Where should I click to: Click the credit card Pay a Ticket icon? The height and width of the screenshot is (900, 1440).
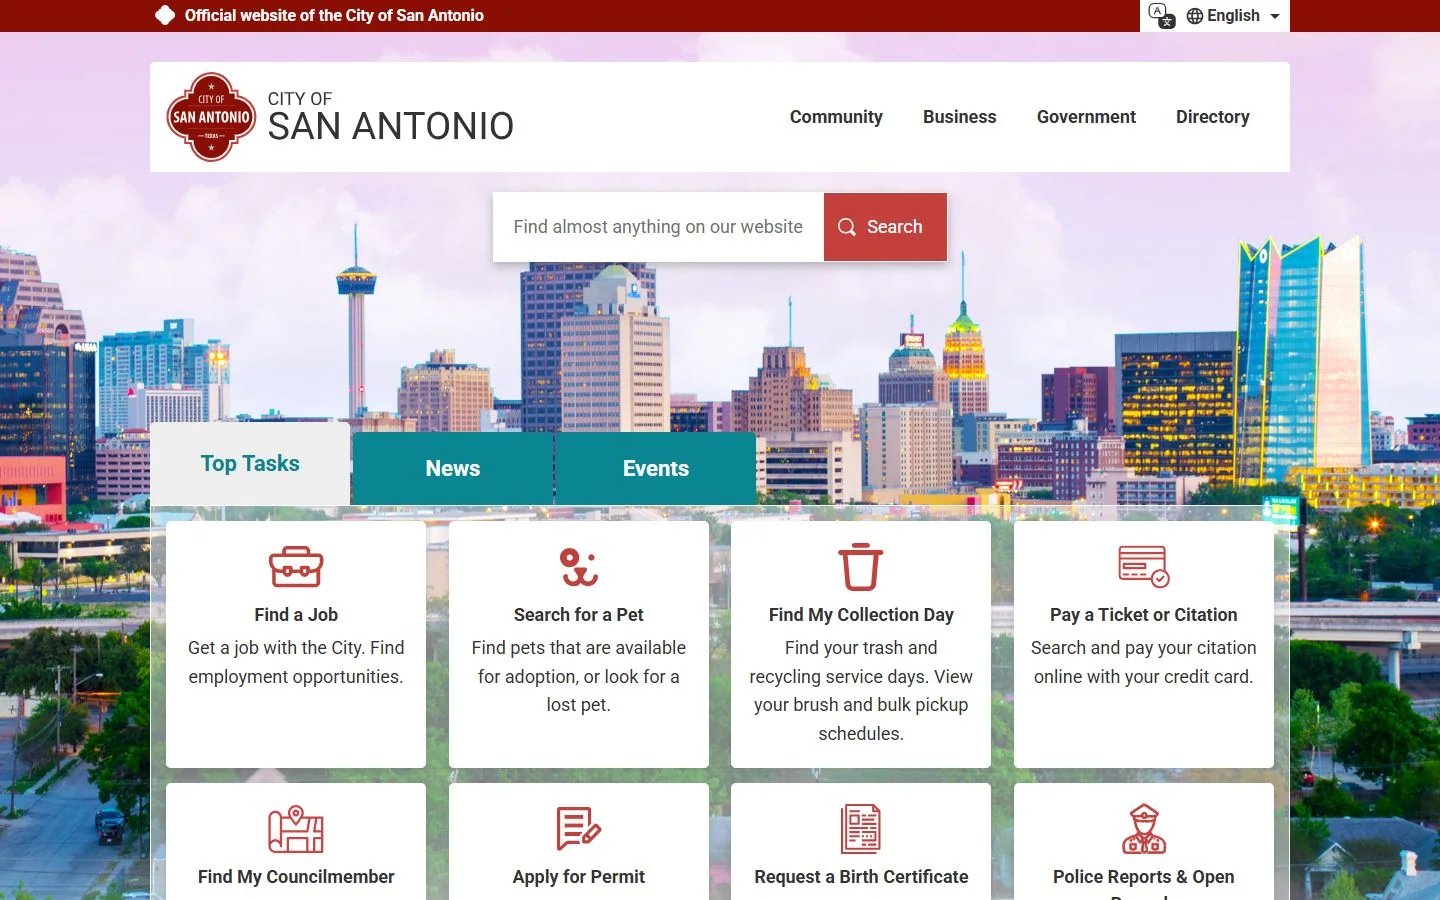coord(1144,567)
